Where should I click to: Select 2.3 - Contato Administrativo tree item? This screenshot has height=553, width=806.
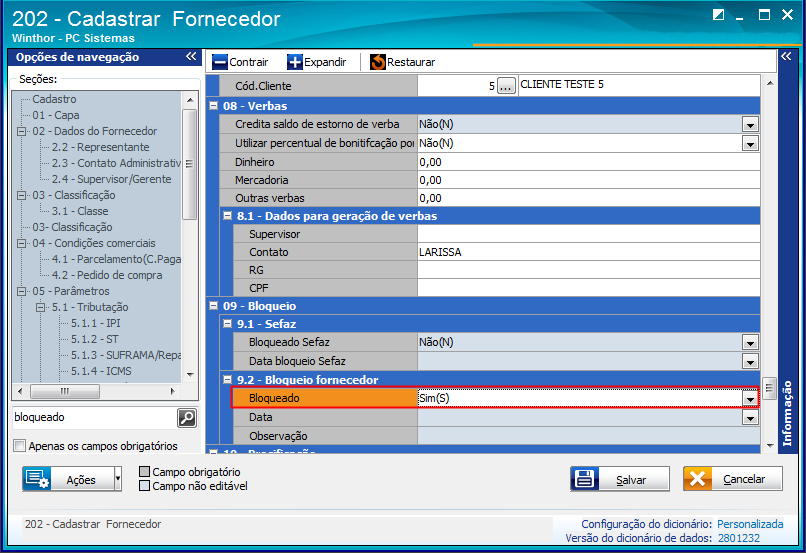click(x=116, y=163)
